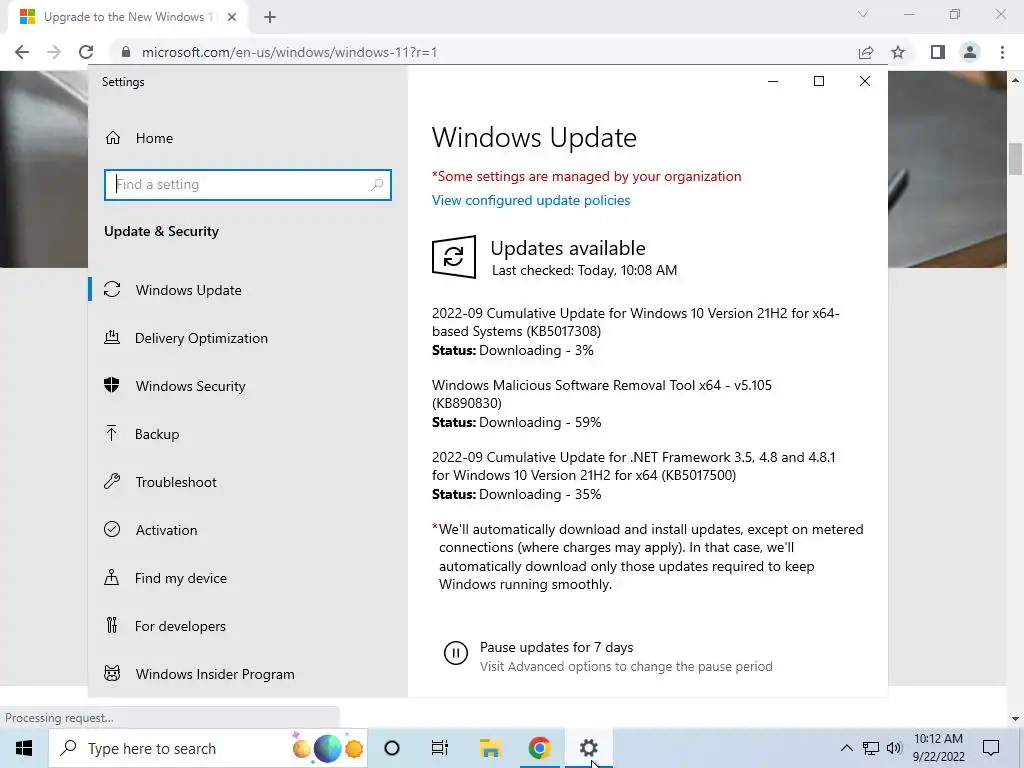
Task: Share this page using Chrome share icon
Action: pyautogui.click(x=866, y=52)
